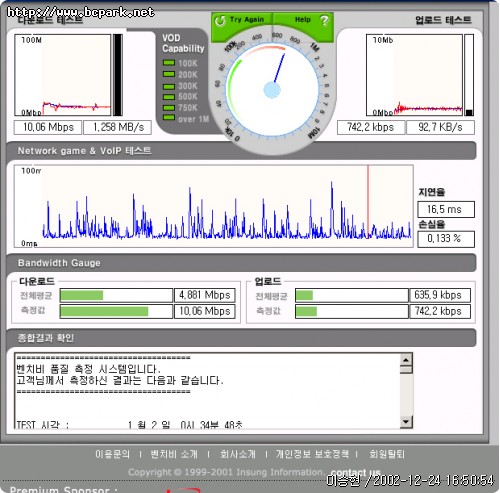
Task: Click the VOD Capability heading
Action: 183,43
